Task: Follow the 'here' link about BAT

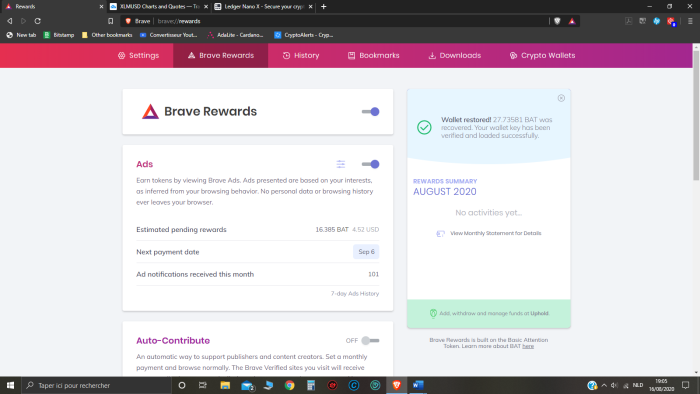Action: 528,346
